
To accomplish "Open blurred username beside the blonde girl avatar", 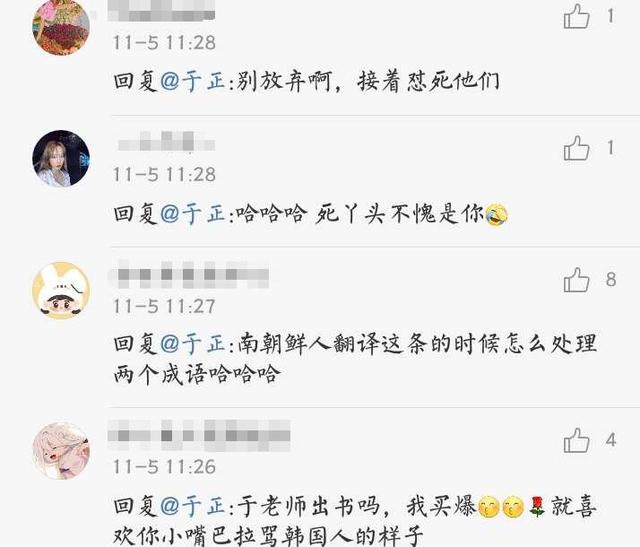I will tap(166, 141).
